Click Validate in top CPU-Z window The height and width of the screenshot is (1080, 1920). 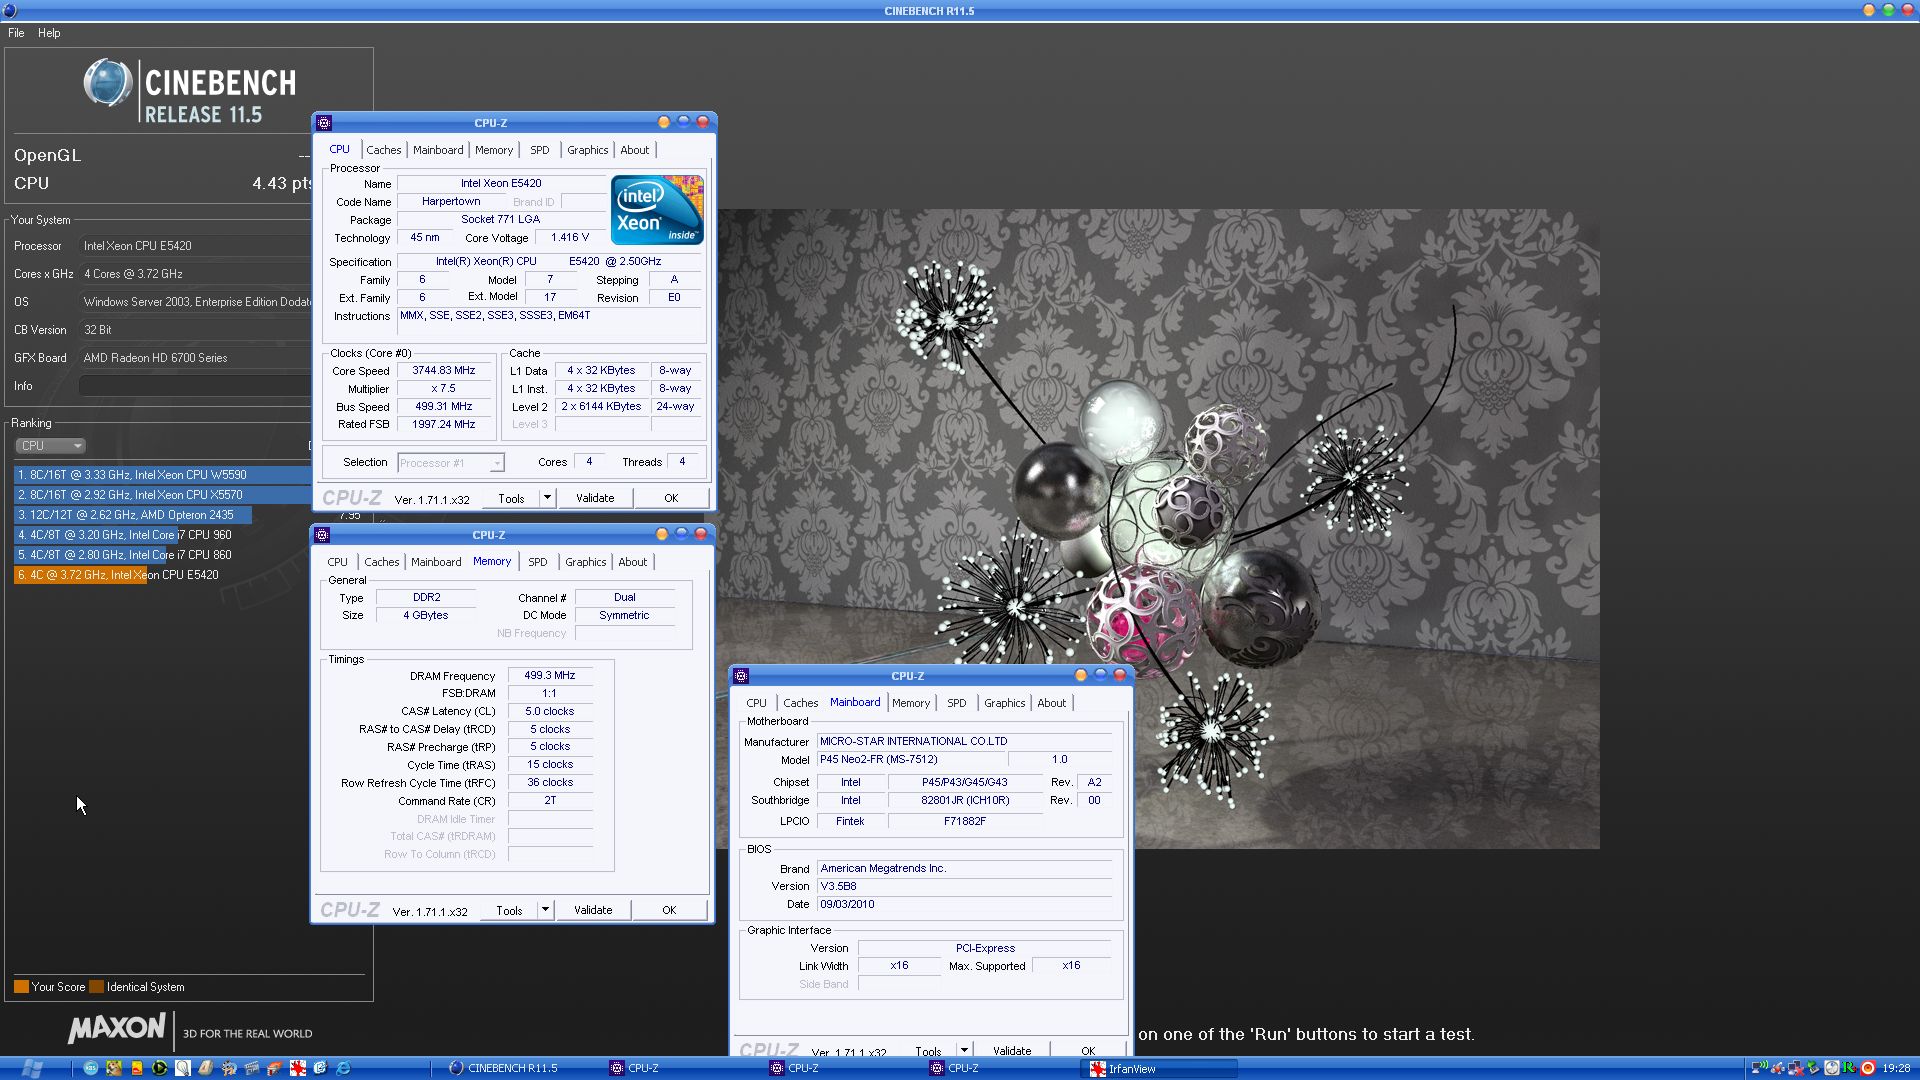[595, 498]
